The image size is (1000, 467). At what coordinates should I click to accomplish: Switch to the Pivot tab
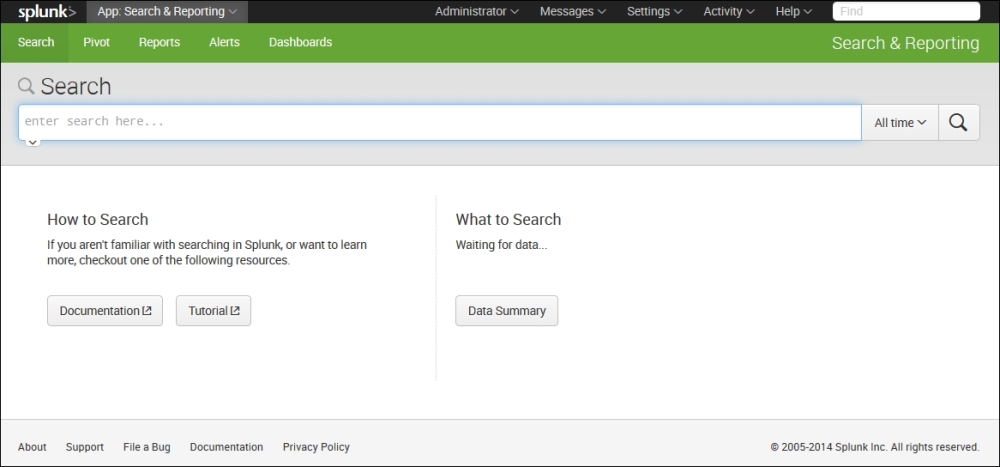pyautogui.click(x=97, y=42)
